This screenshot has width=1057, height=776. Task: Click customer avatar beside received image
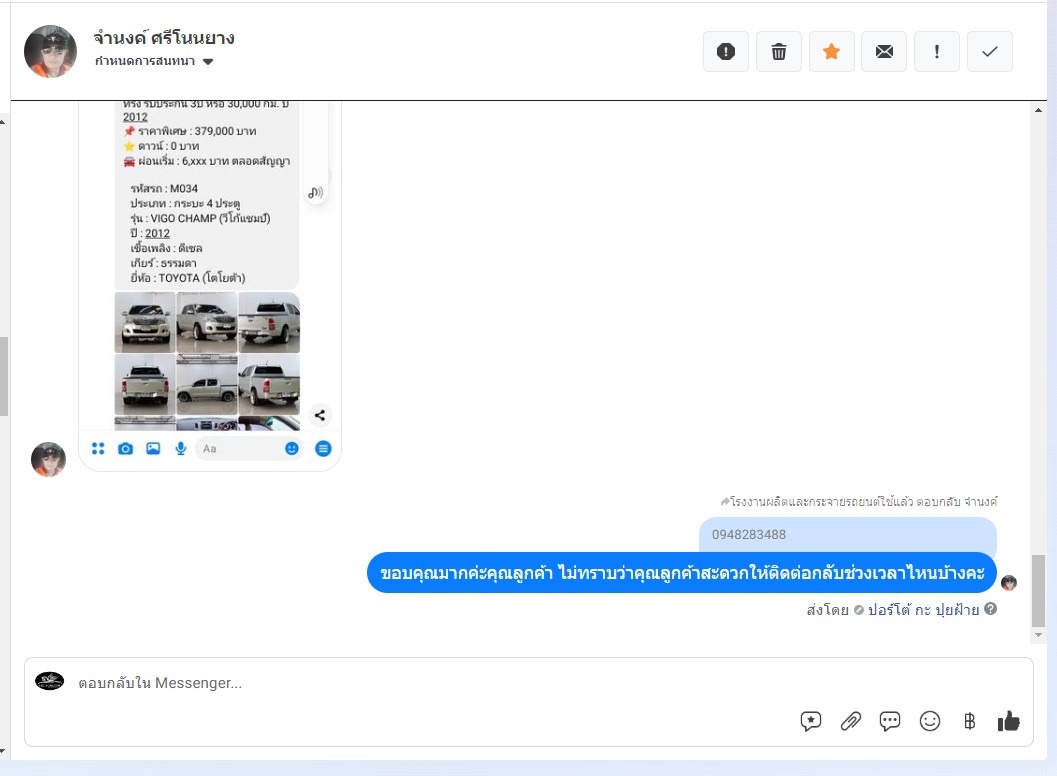pyautogui.click(x=49, y=459)
